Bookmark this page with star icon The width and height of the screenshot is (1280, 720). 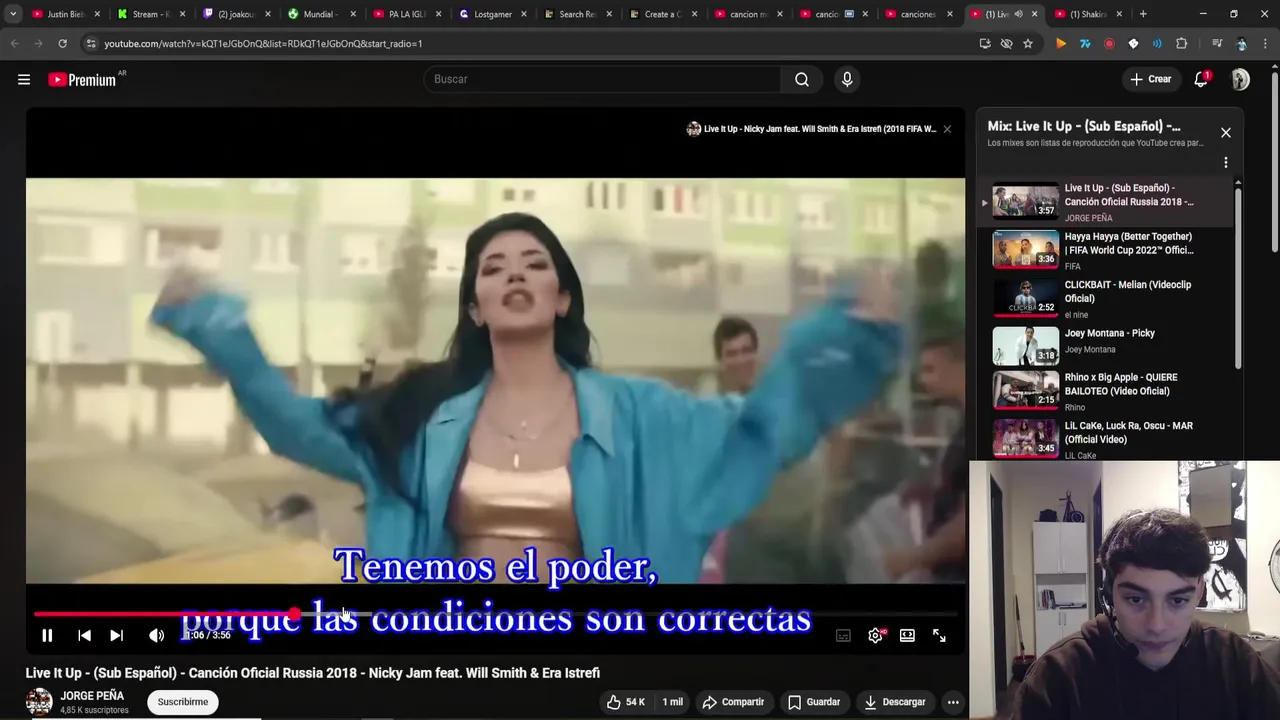1027,44
